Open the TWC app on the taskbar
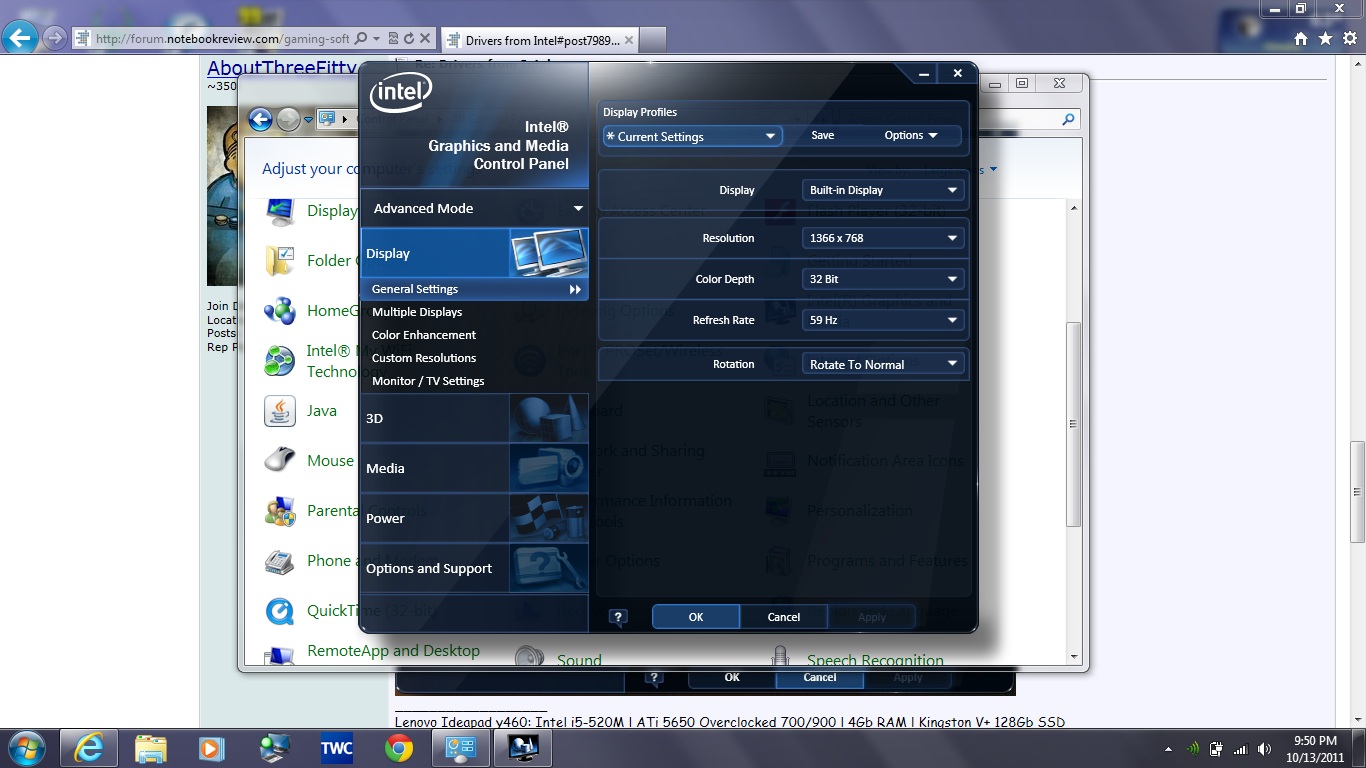The image size is (1366, 768). (x=337, y=748)
